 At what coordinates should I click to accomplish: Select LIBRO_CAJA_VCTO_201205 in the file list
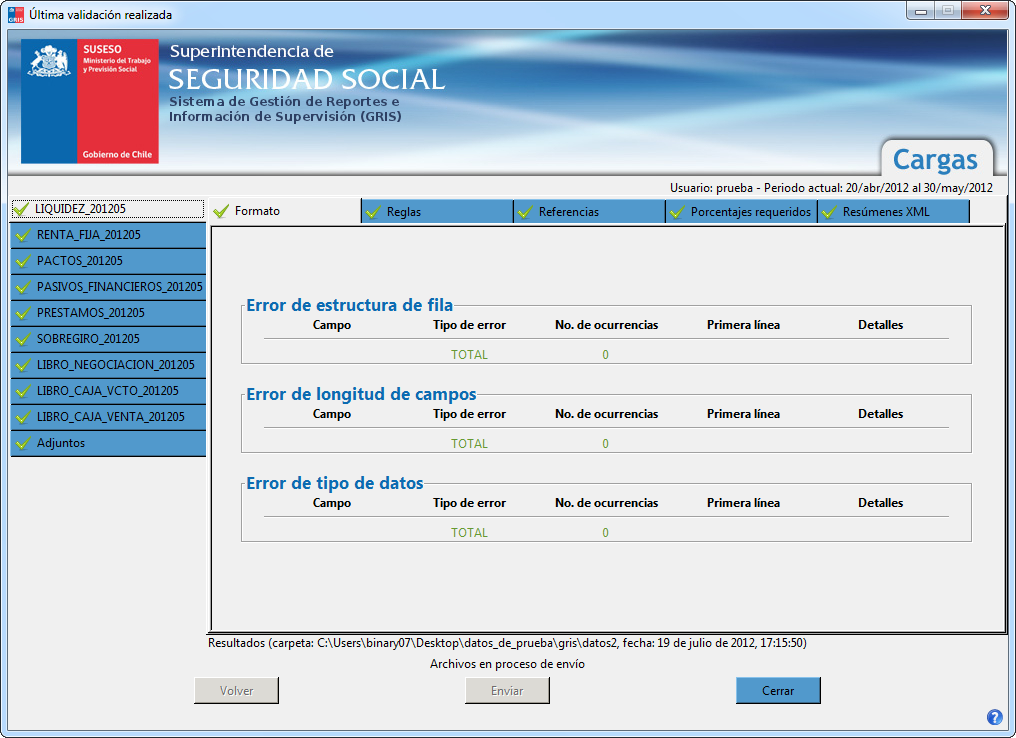click(x=108, y=391)
